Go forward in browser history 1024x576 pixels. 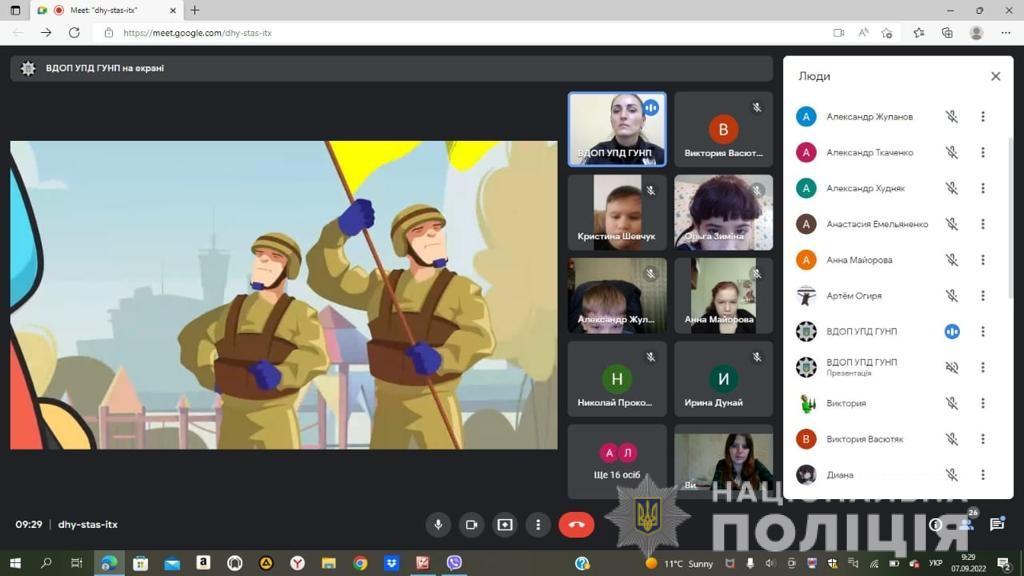(x=46, y=33)
